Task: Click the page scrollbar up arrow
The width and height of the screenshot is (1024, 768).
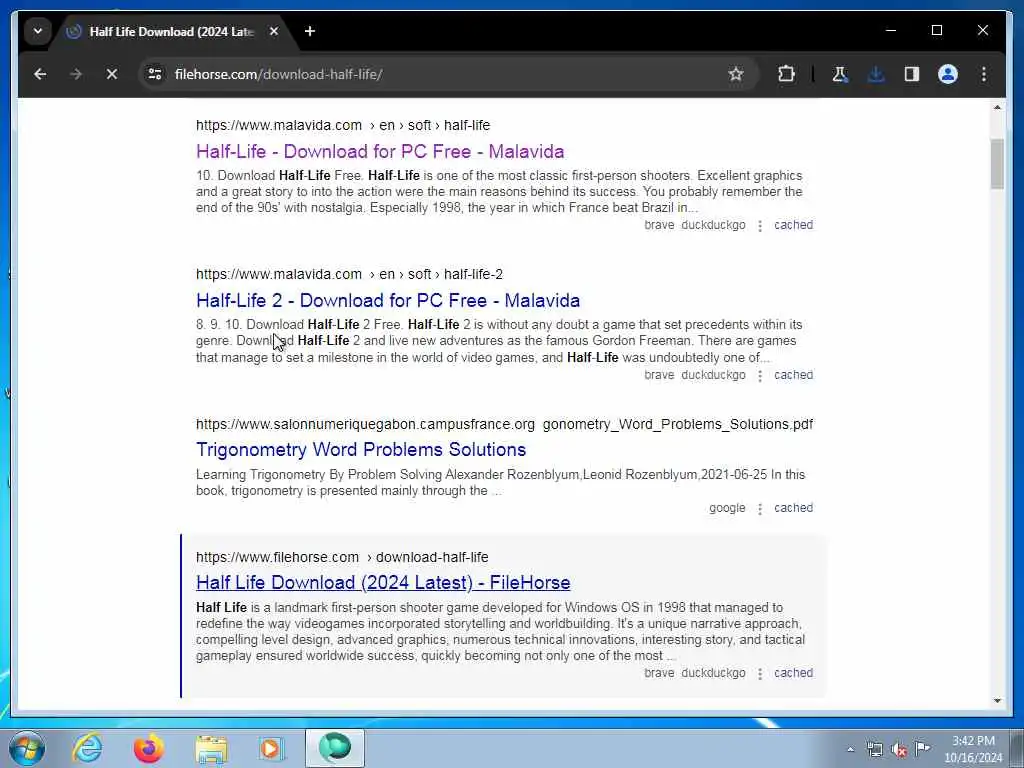Action: pos(997,107)
